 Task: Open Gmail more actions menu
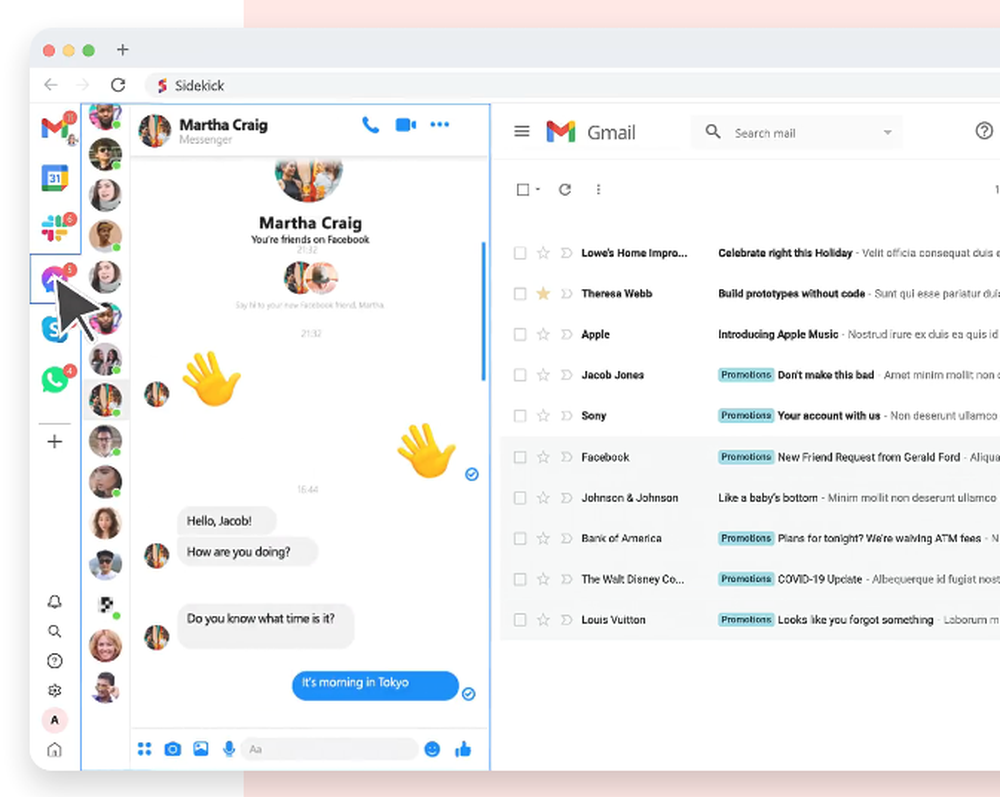[x=598, y=189]
